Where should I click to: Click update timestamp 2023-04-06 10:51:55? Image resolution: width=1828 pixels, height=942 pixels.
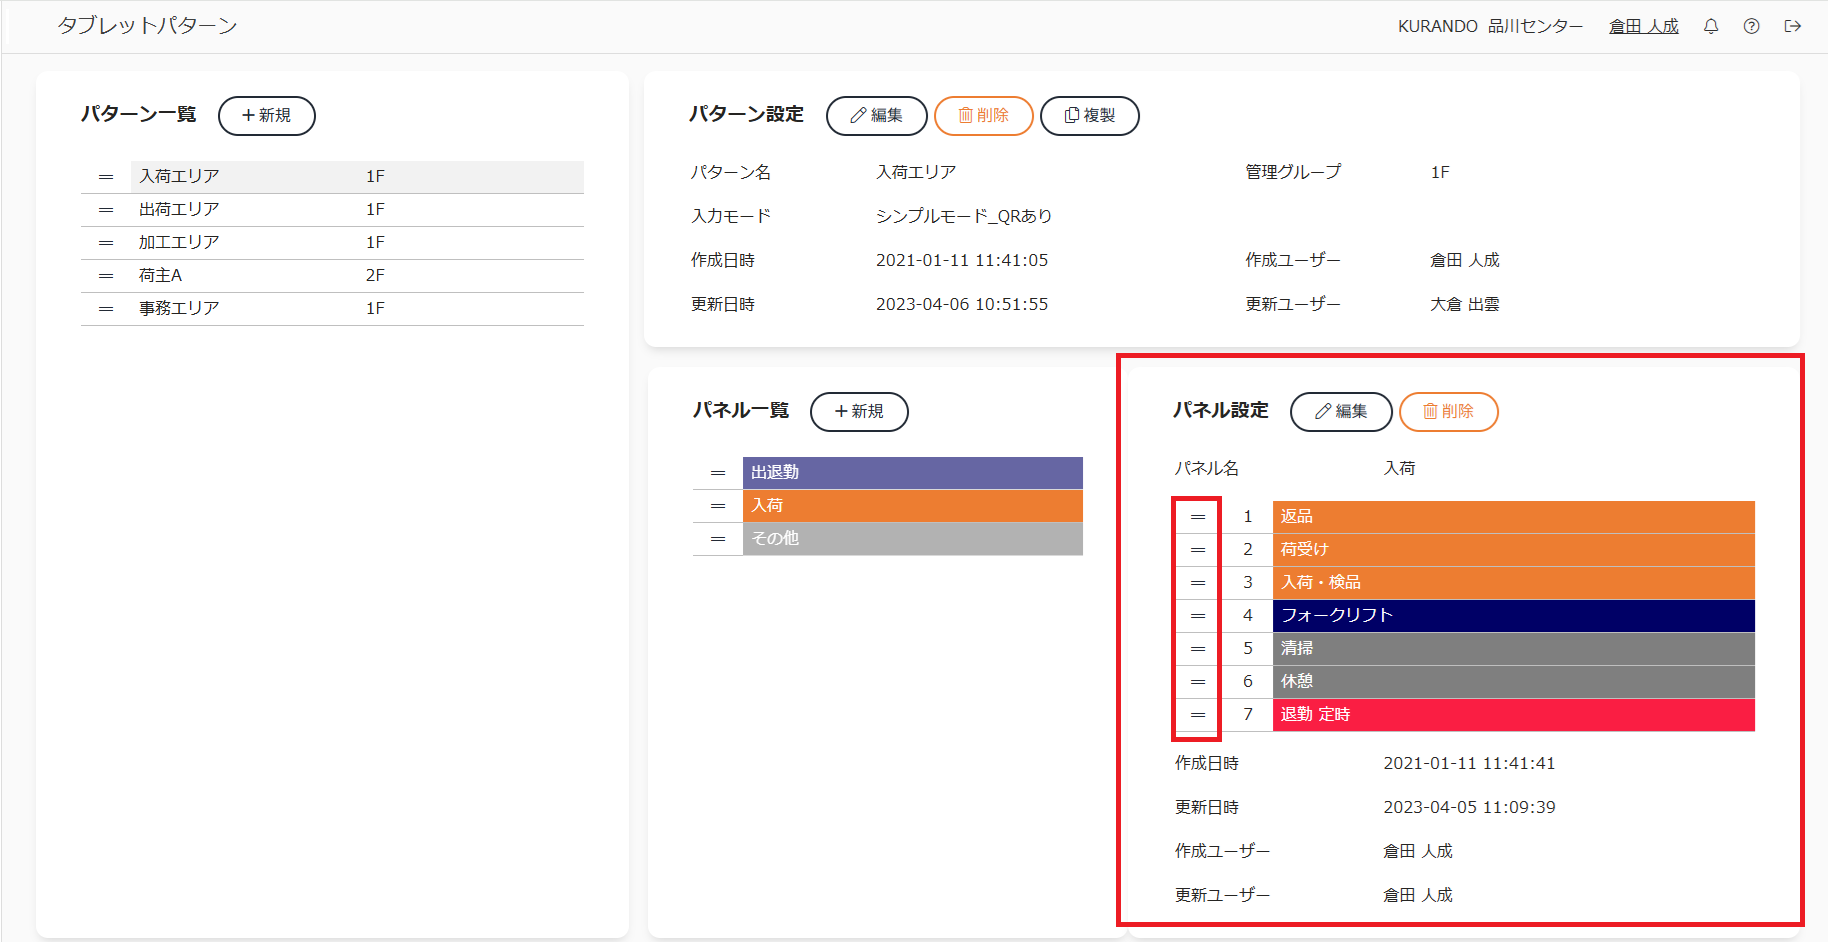962,305
